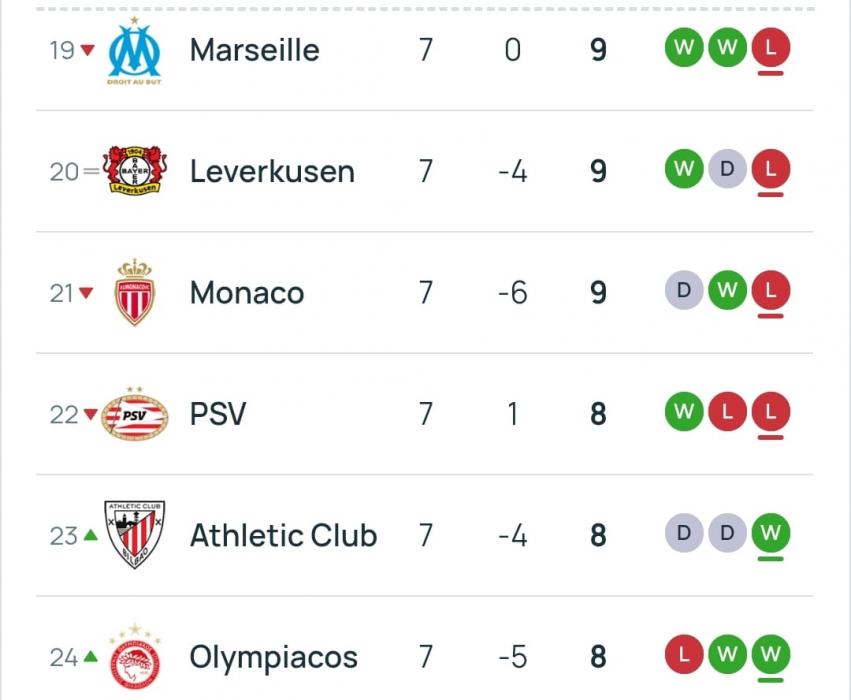
Task: Tap Olympiacos's red loss result badge
Action: (x=684, y=655)
